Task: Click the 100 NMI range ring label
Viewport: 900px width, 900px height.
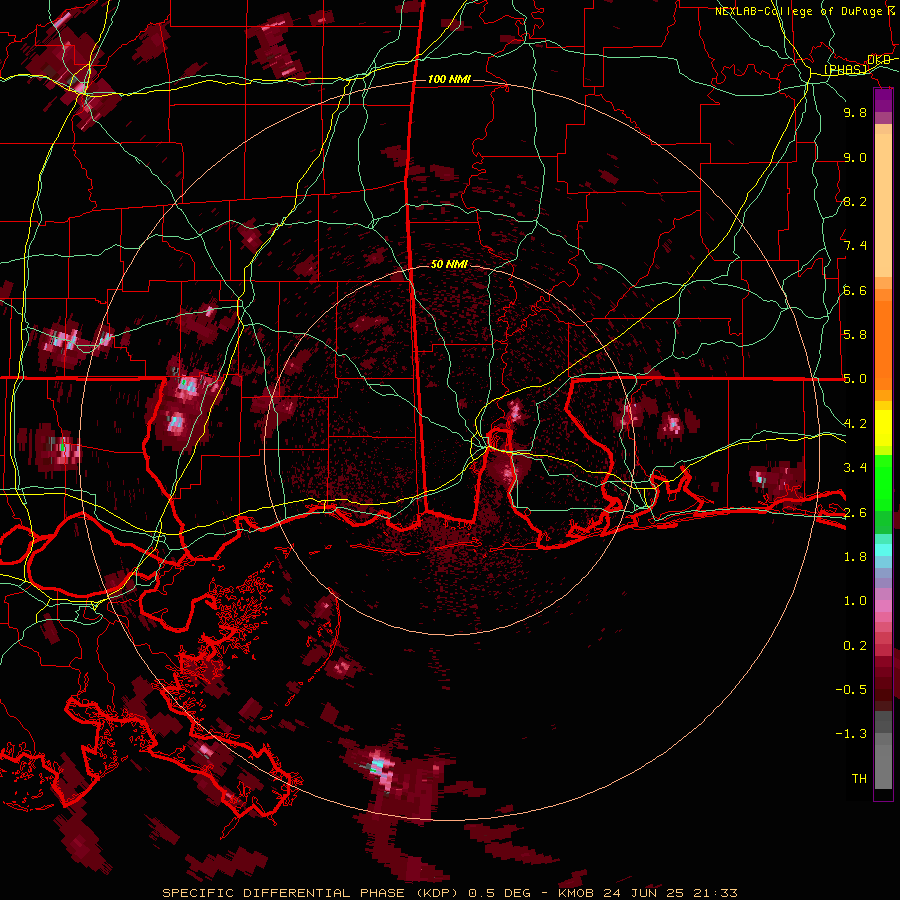Action: pos(449,79)
